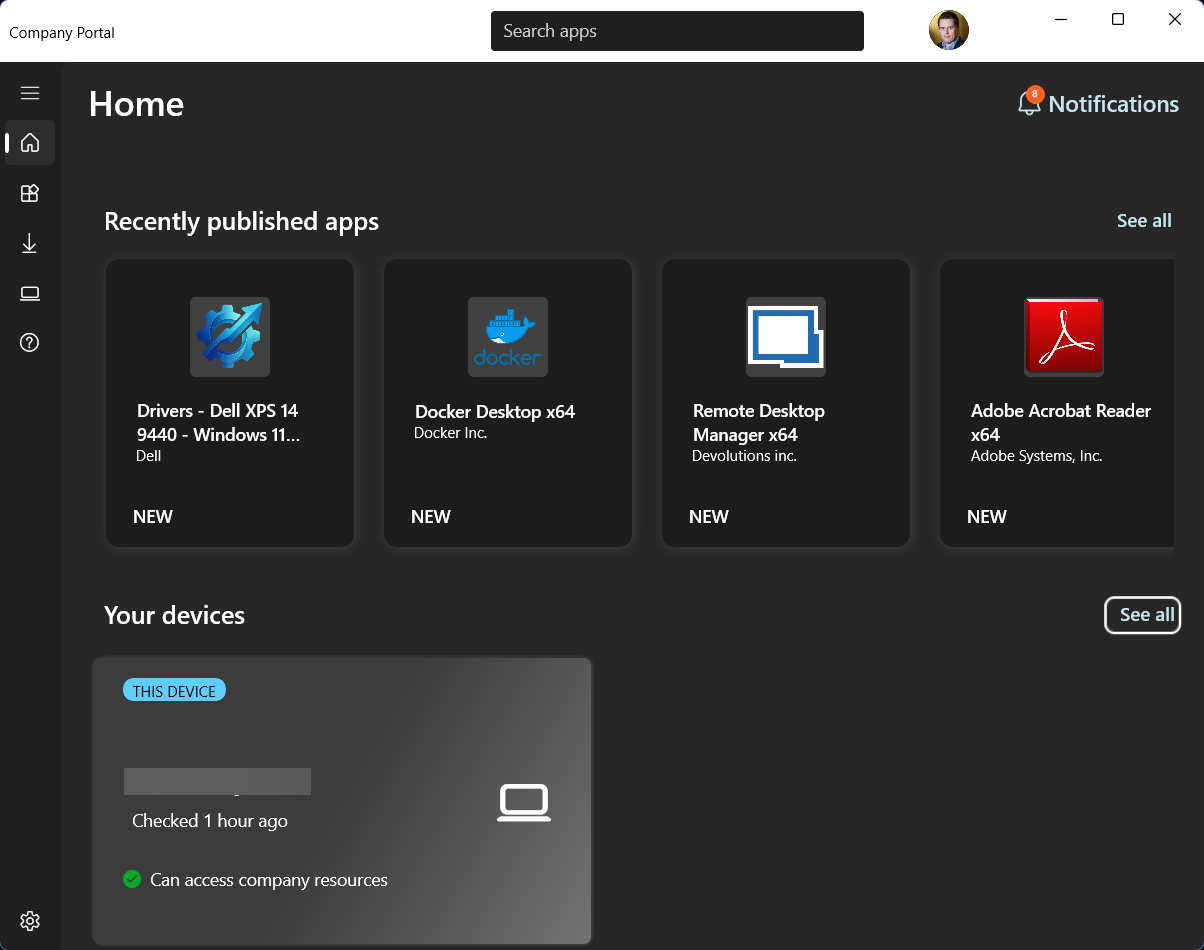See all your devices

[1142, 615]
